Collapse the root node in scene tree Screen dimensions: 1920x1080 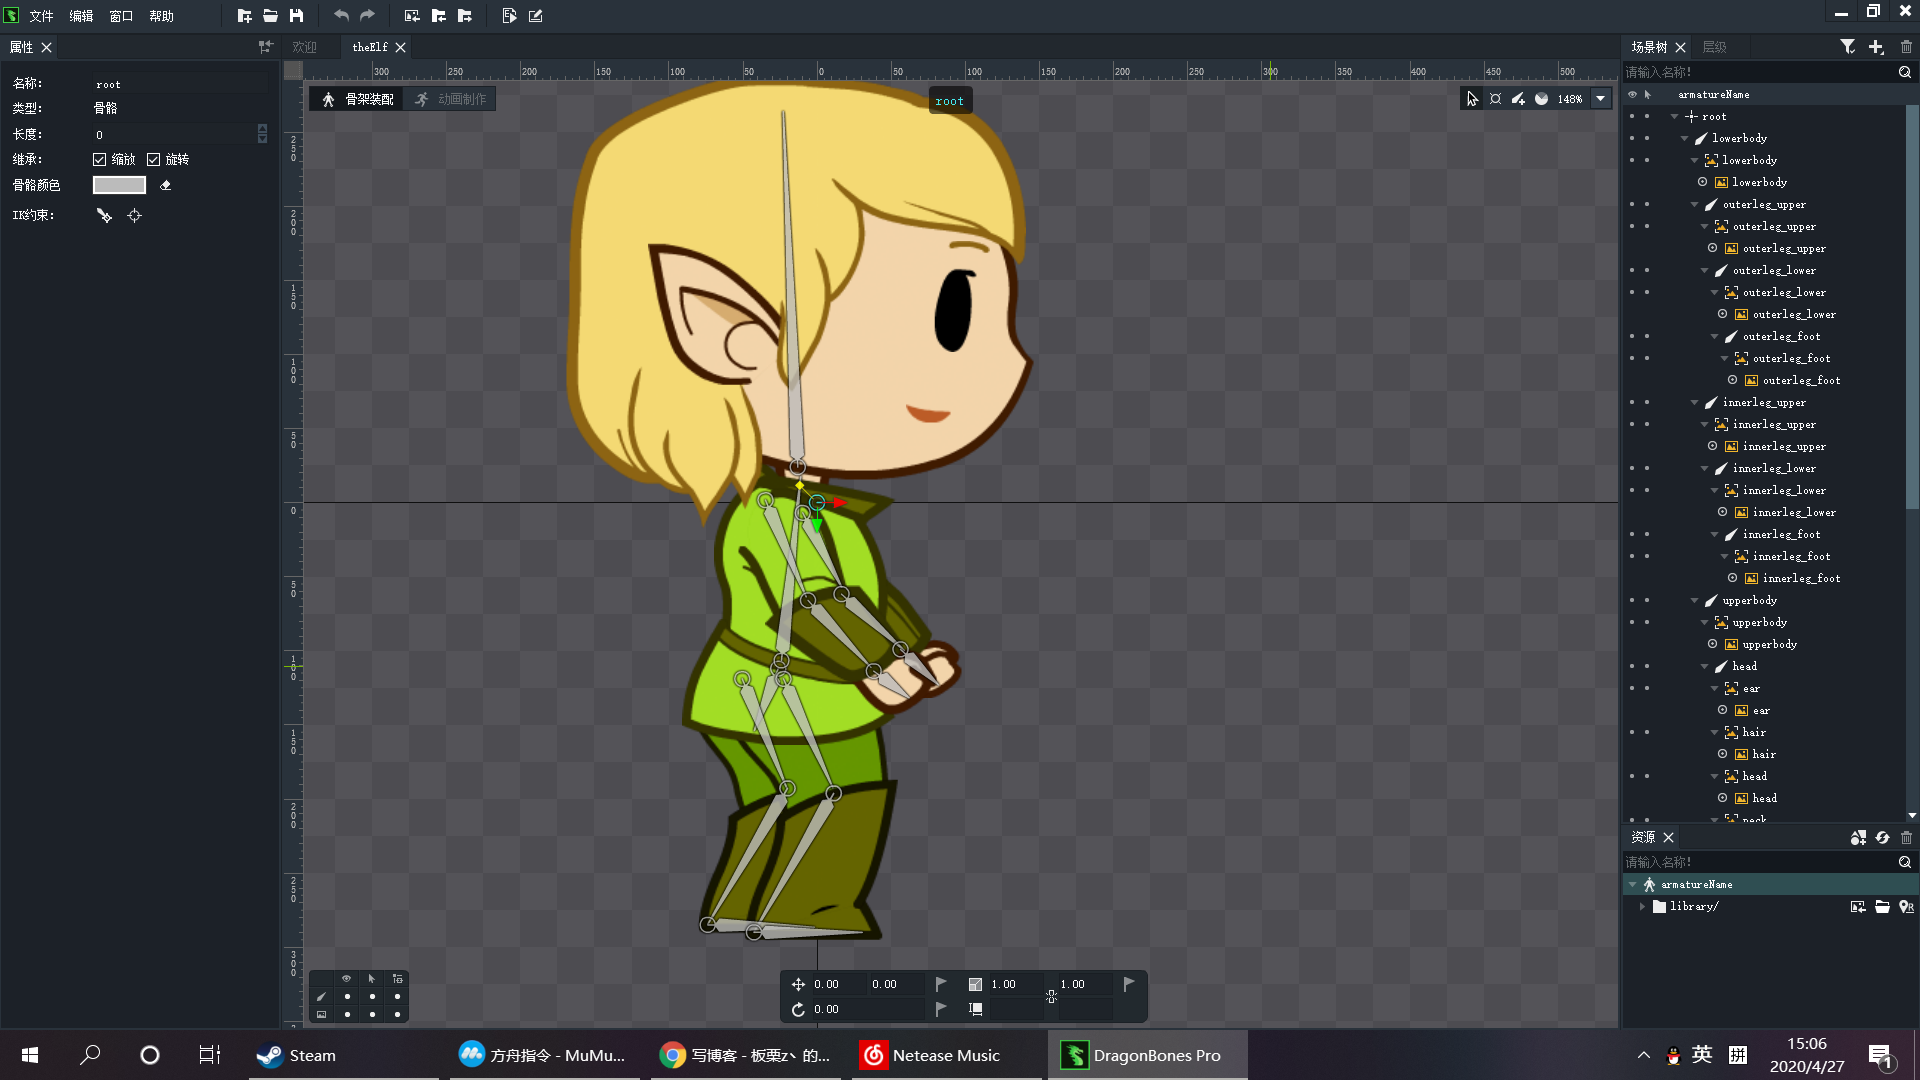tap(1675, 117)
